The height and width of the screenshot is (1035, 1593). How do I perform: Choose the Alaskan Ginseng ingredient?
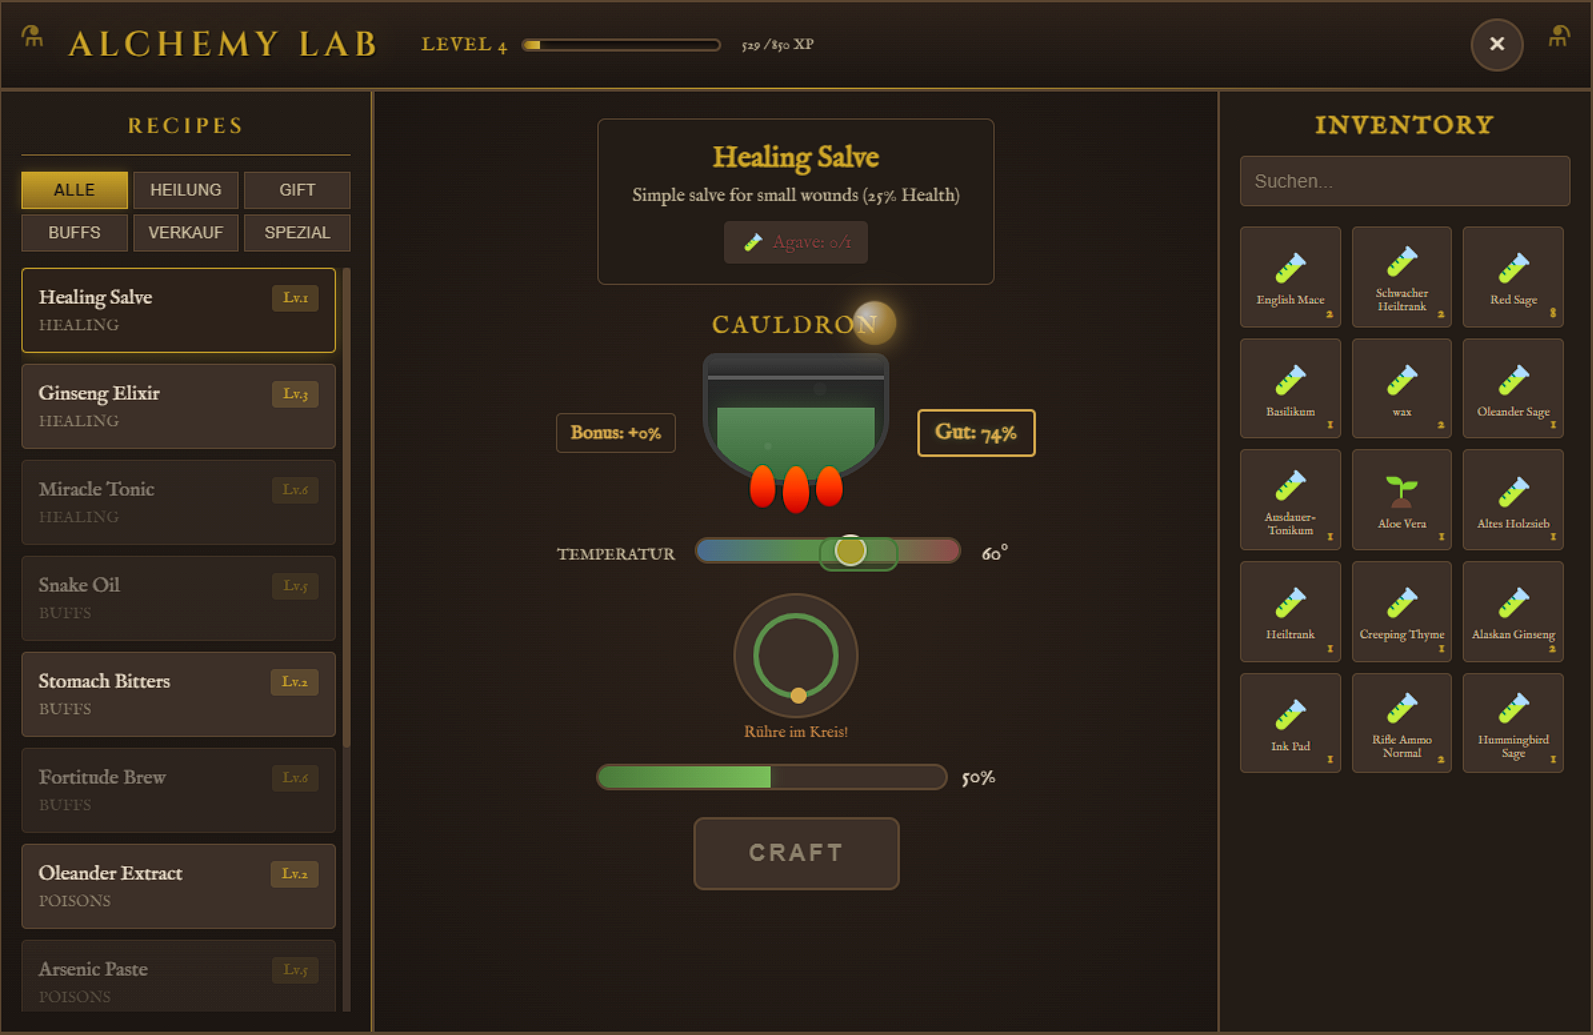pos(1513,611)
